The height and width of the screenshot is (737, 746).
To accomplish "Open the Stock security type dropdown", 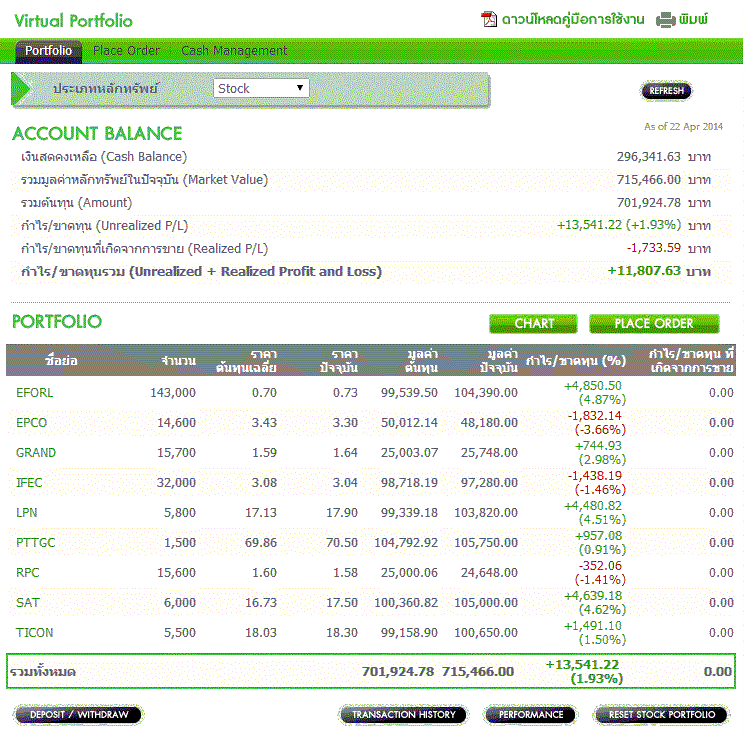I will [261, 88].
